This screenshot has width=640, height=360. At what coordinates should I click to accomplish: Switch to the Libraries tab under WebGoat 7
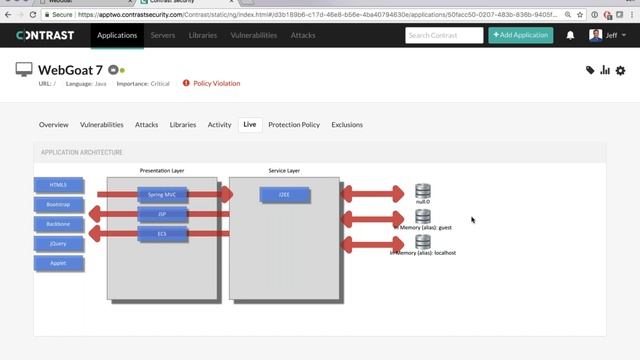[x=183, y=124]
